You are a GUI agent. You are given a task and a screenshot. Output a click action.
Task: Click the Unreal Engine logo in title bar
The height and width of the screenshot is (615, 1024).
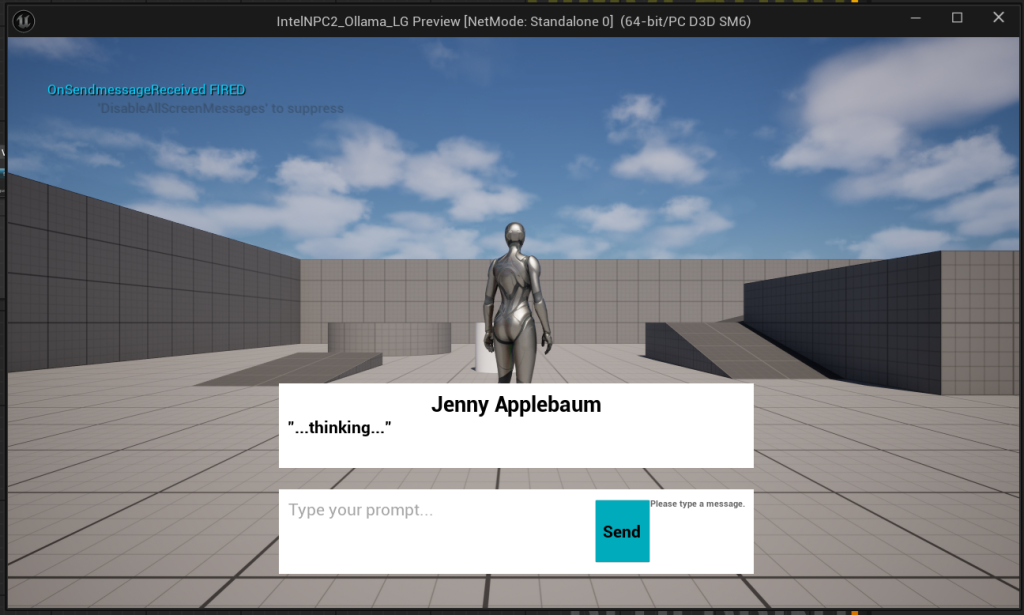pos(22,19)
